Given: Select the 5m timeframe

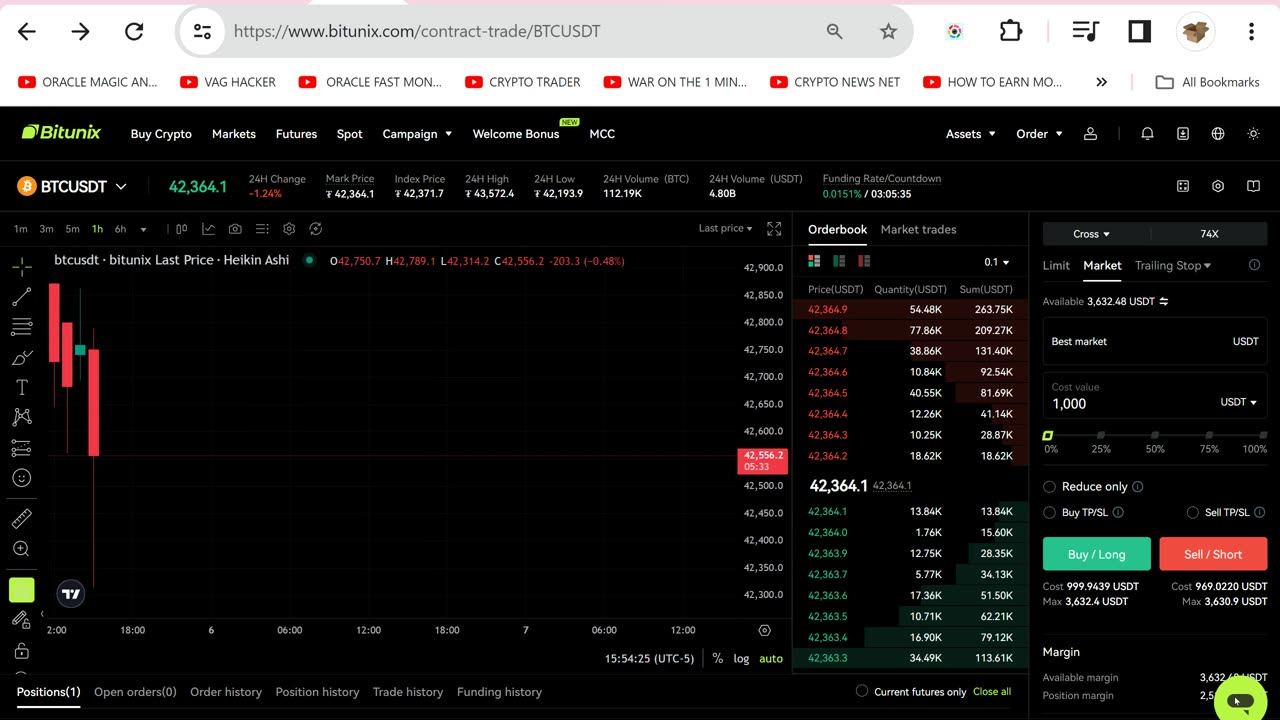Looking at the screenshot, I should pyautogui.click(x=72, y=229).
